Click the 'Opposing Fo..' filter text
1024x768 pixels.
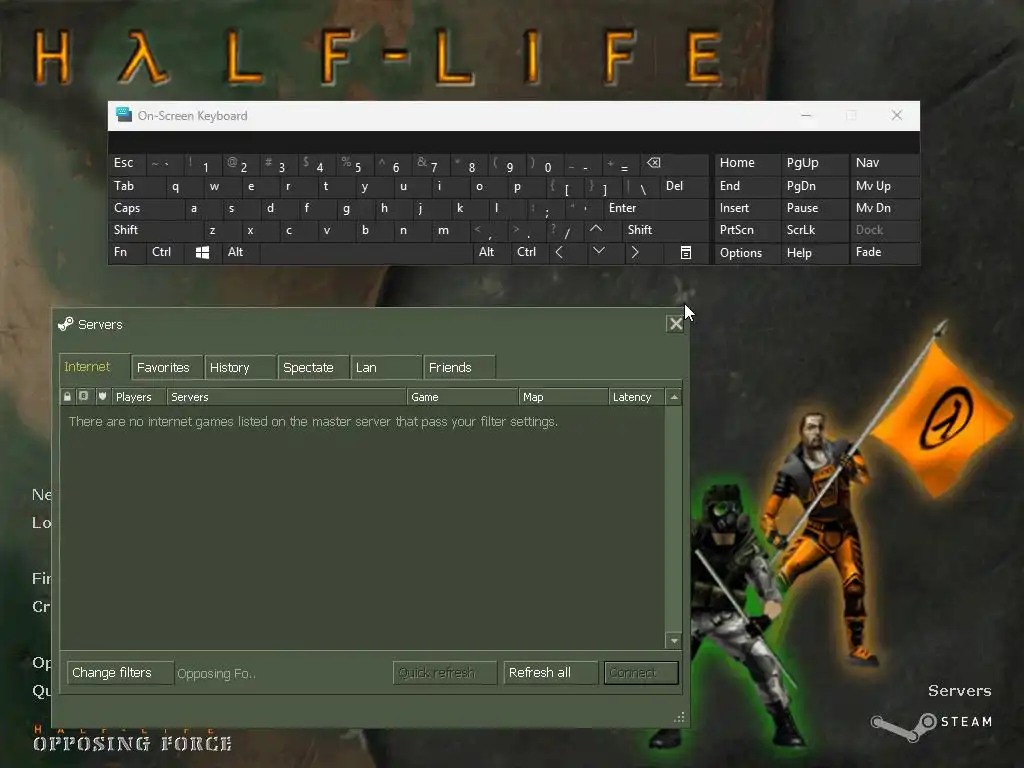pyautogui.click(x=216, y=673)
